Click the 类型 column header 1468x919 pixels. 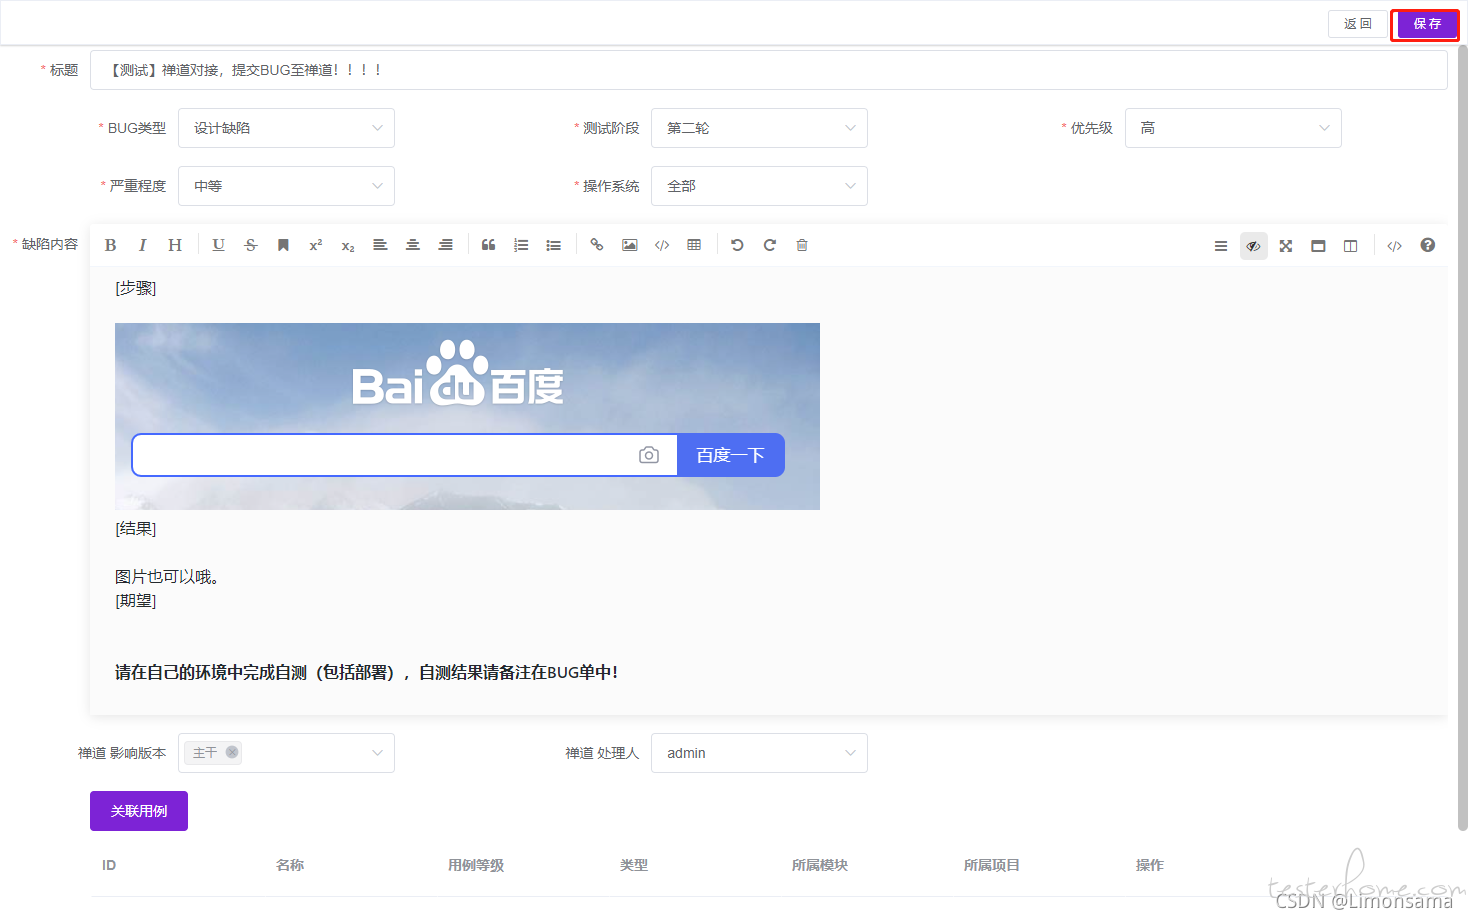click(634, 865)
